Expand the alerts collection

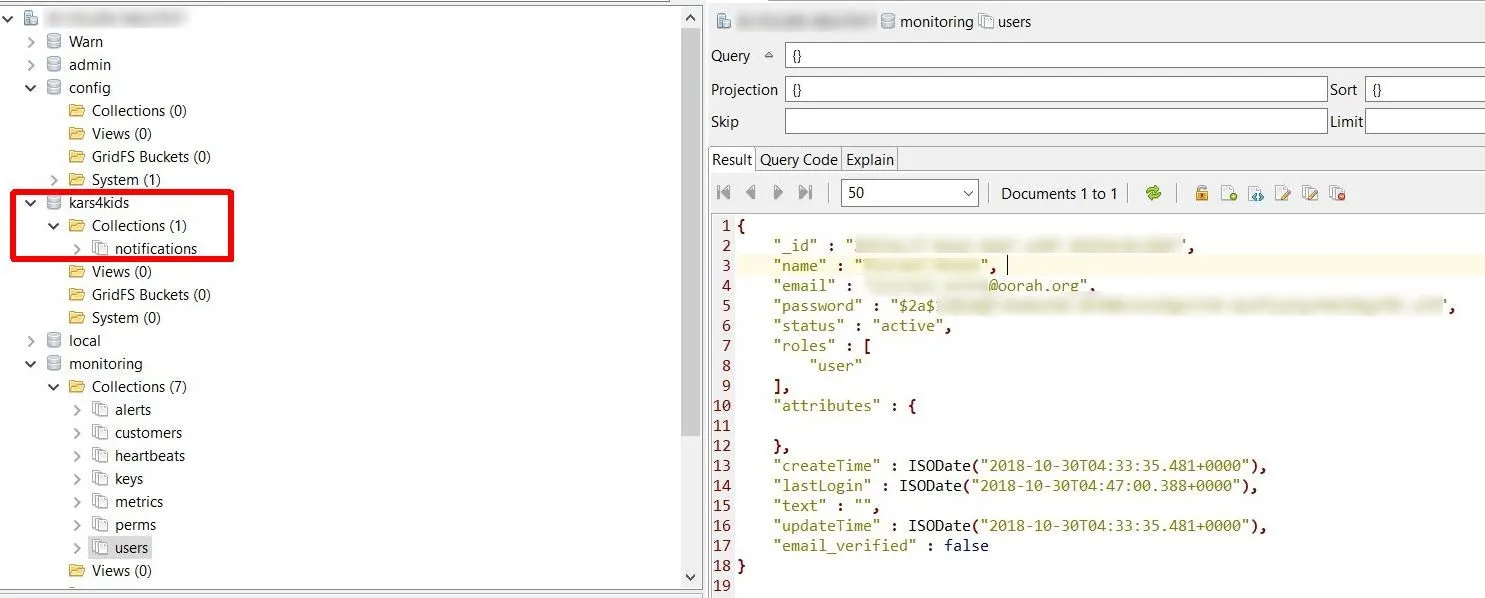click(x=77, y=410)
